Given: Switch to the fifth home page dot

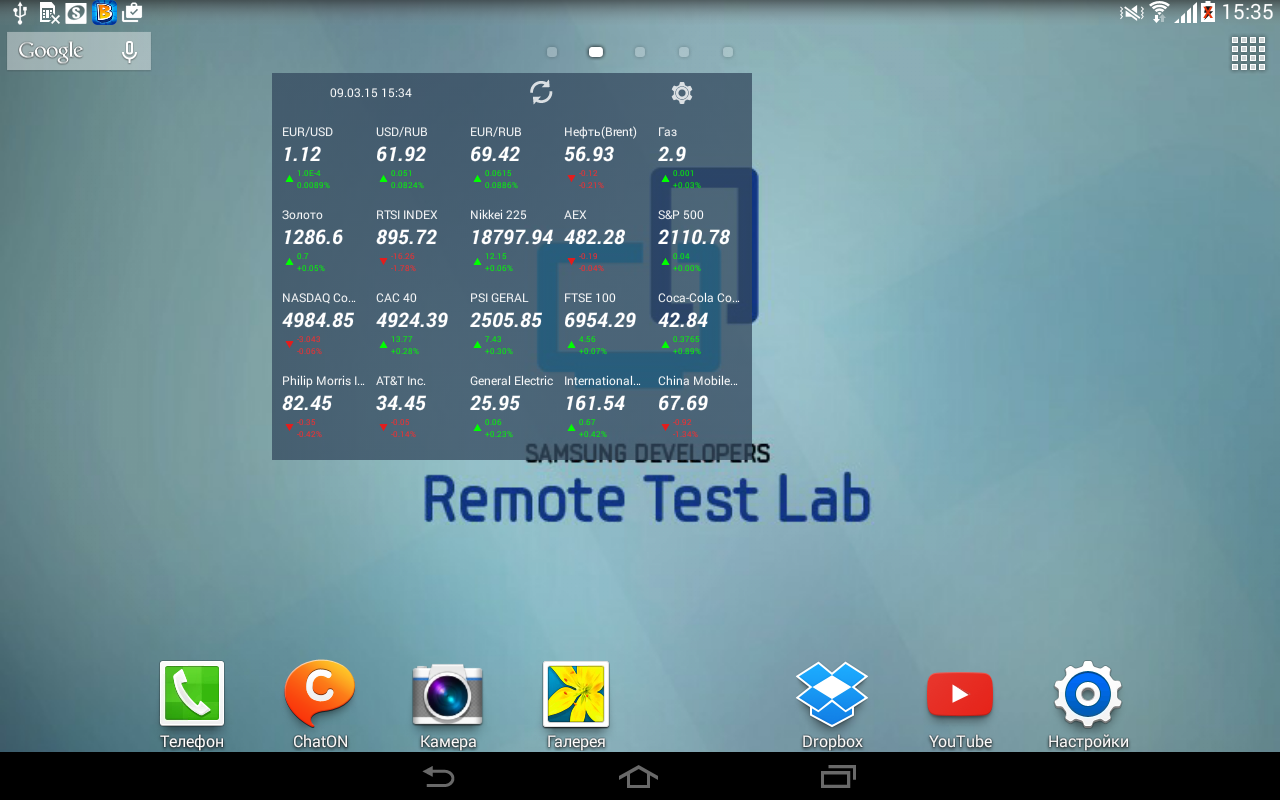Looking at the screenshot, I should click(728, 52).
